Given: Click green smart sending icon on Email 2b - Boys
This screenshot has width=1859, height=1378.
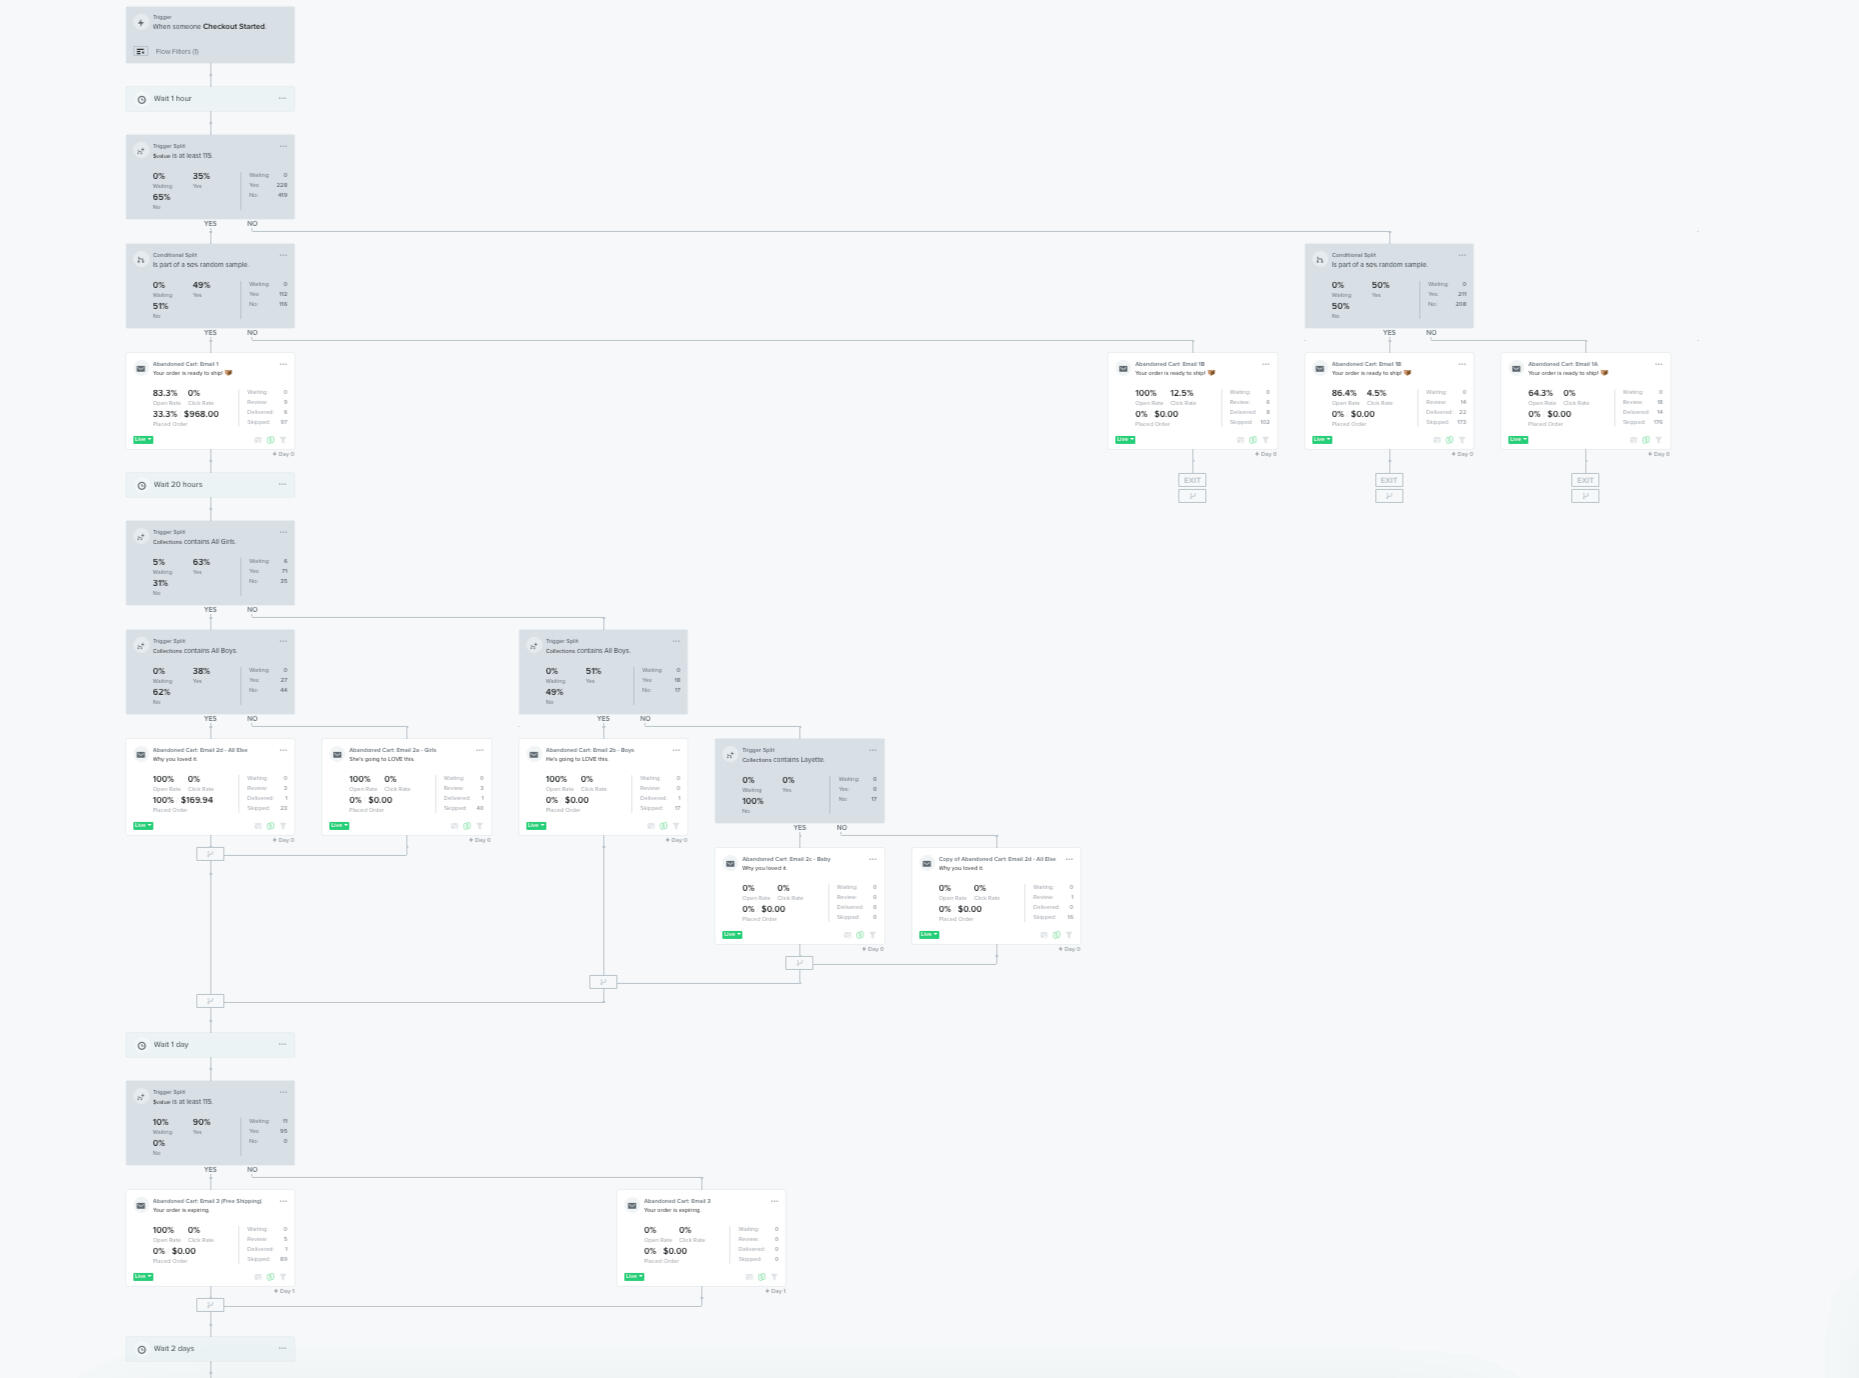Looking at the screenshot, I should (663, 826).
